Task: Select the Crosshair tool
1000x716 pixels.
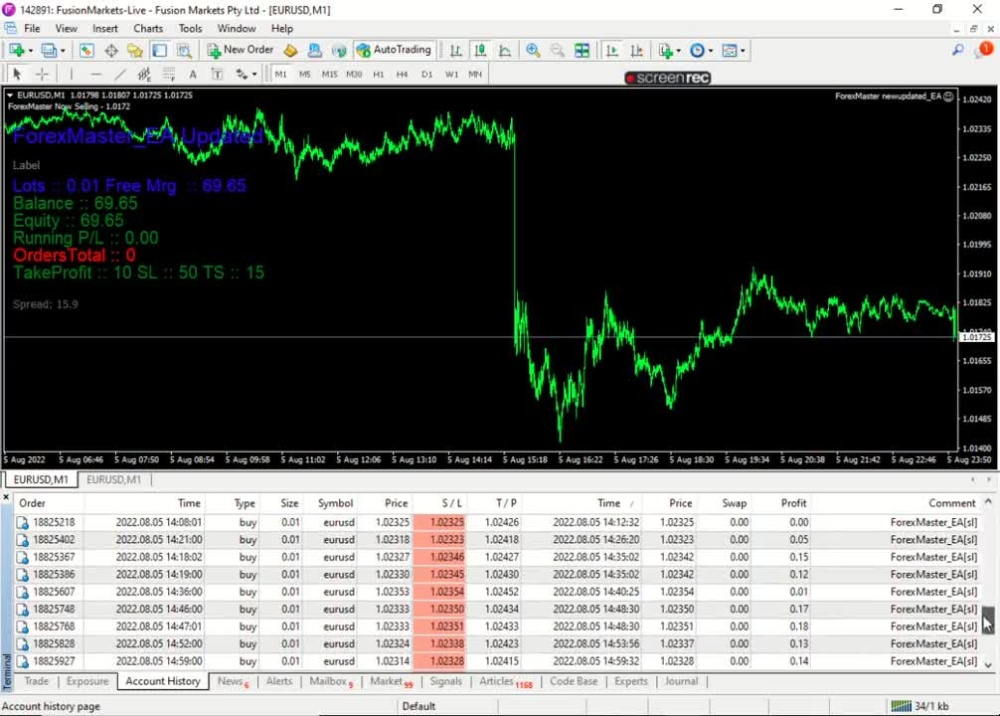Action: pyautogui.click(x=41, y=74)
